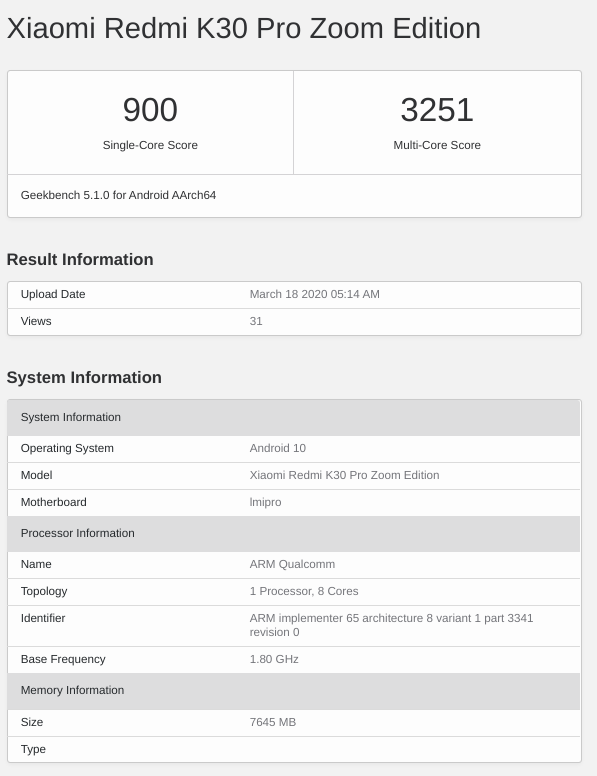Click the 1.80 GHz base frequency value

point(274,659)
